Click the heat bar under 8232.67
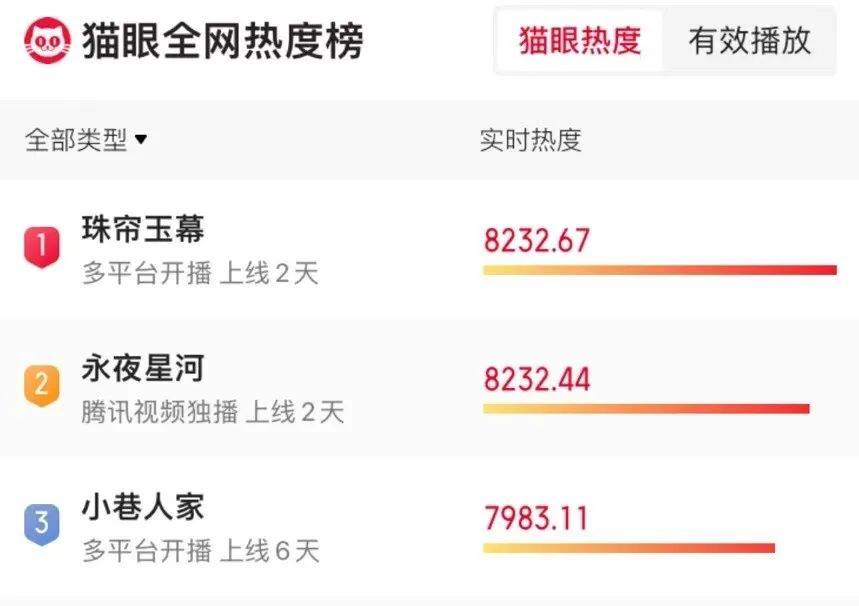Screen dimensions: 859x606 [x=660, y=270]
